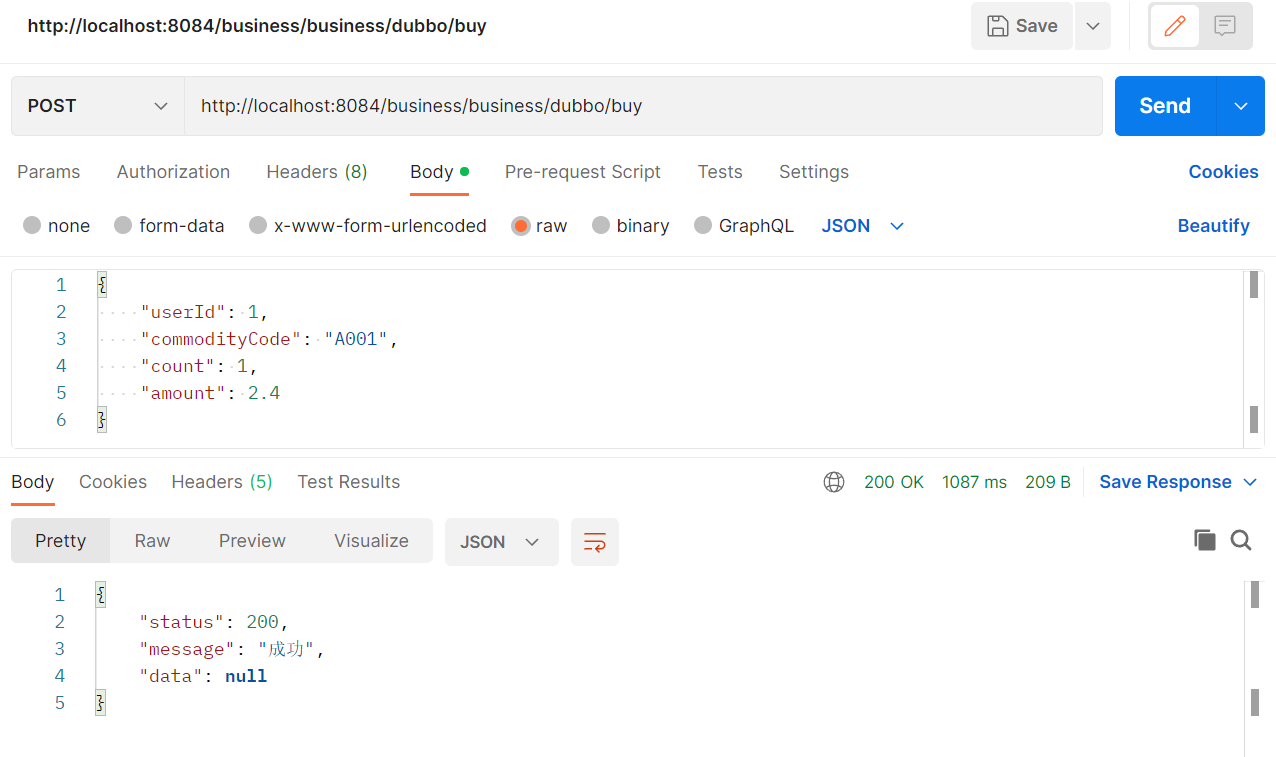
Task: Open the Tests tab
Action: 720,172
